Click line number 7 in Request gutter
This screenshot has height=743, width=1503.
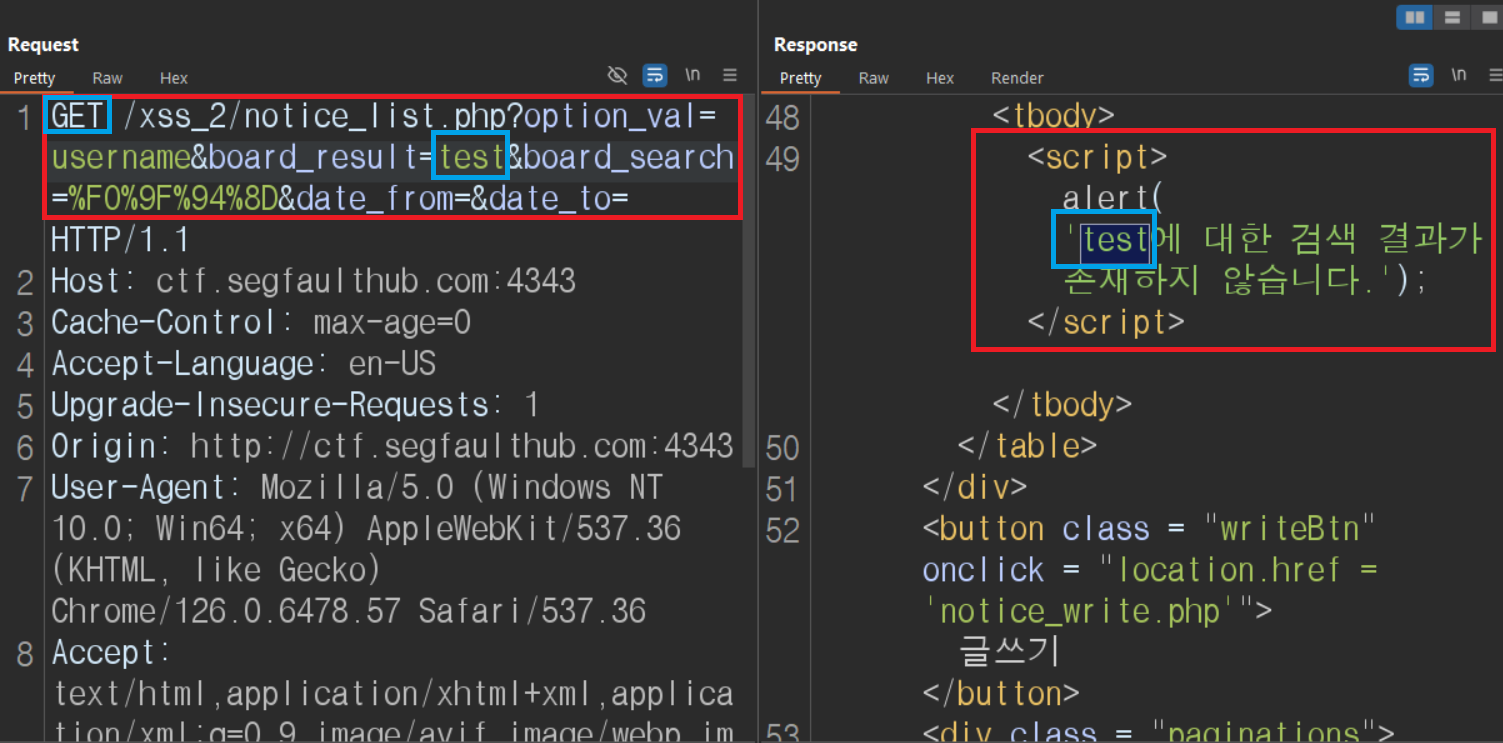coord(26,489)
